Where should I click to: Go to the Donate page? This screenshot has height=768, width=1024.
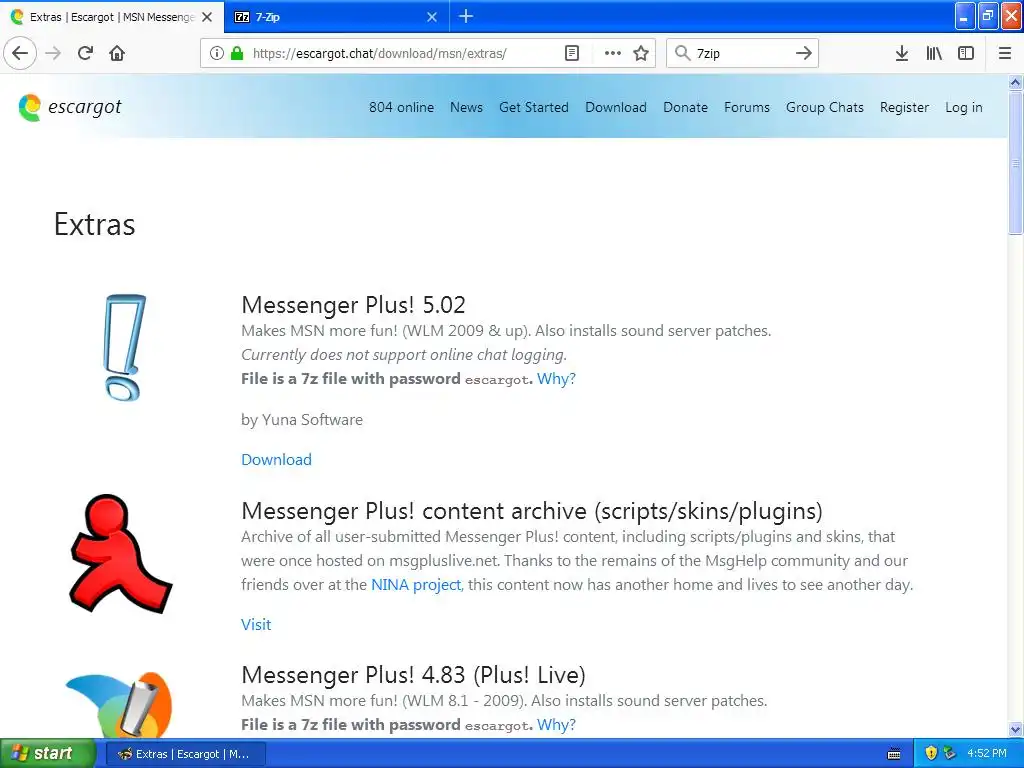pyautogui.click(x=685, y=107)
